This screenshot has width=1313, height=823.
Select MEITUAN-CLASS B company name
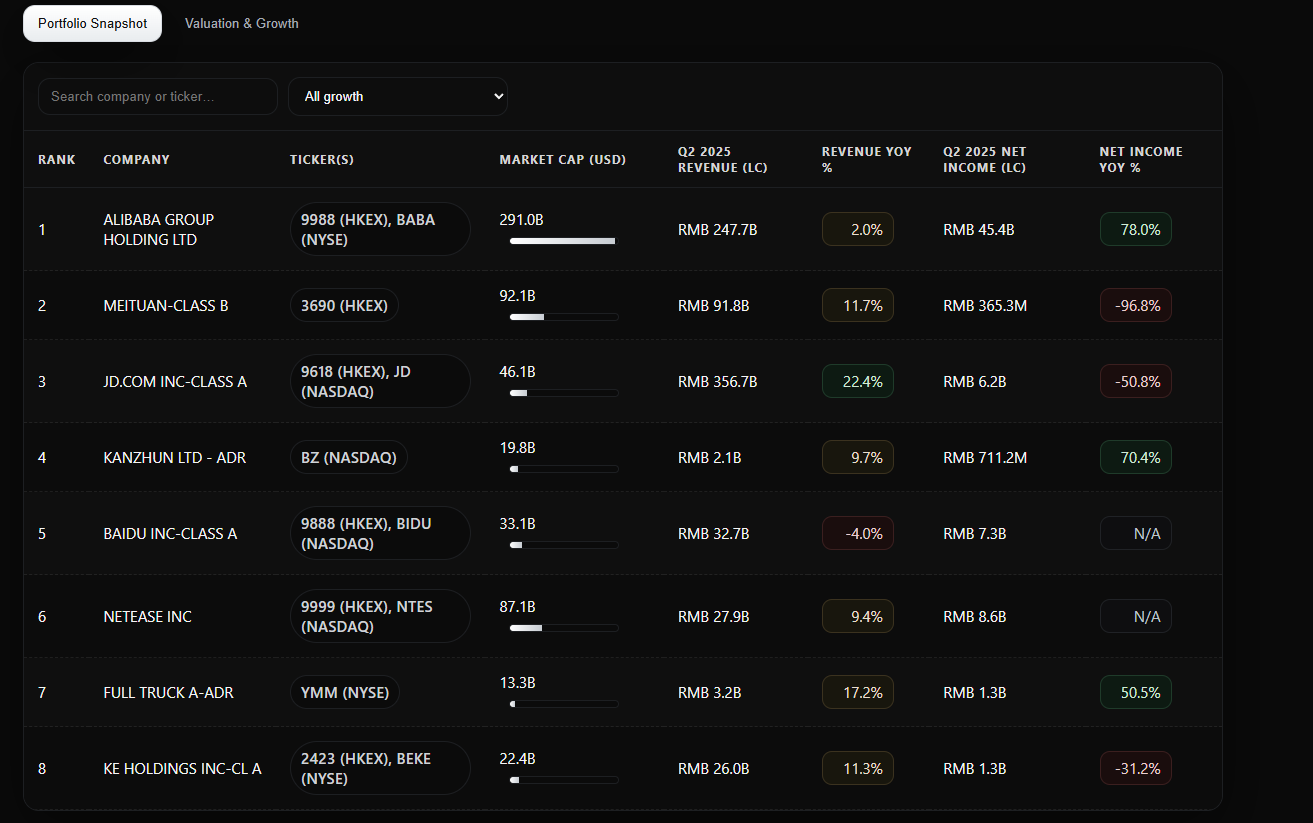click(x=166, y=306)
